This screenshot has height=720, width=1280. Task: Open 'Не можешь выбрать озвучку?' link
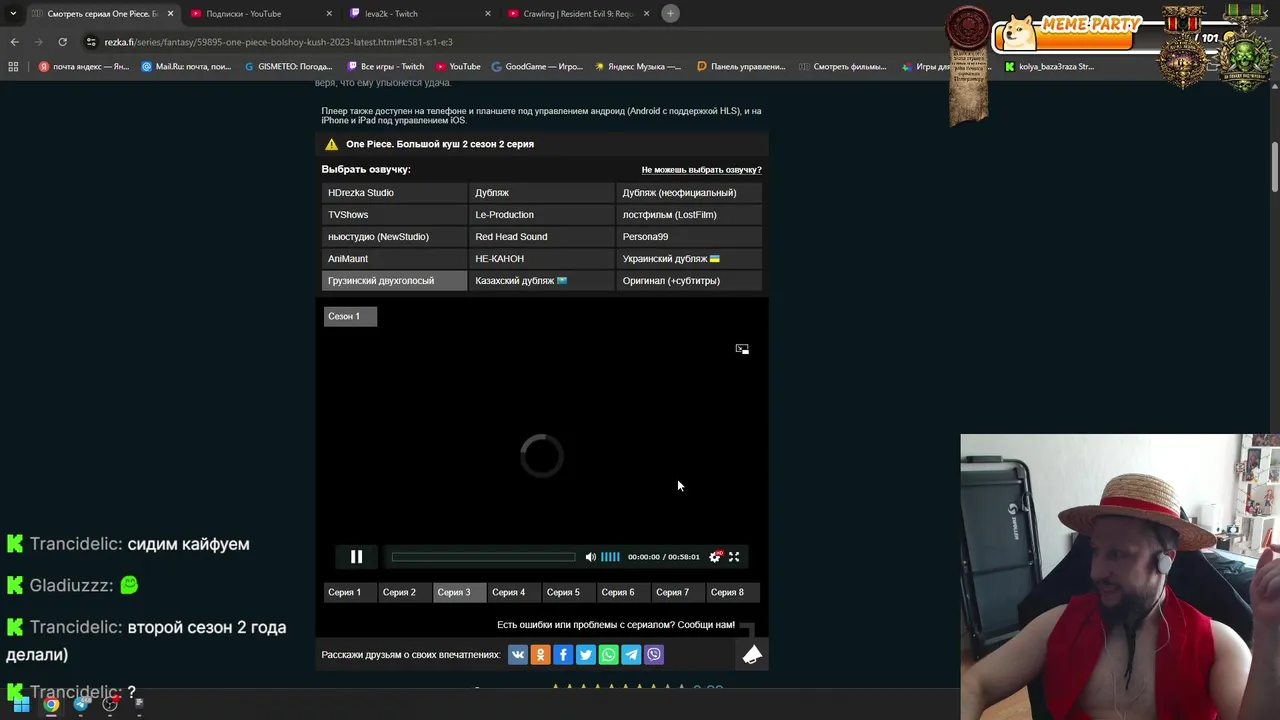701,170
